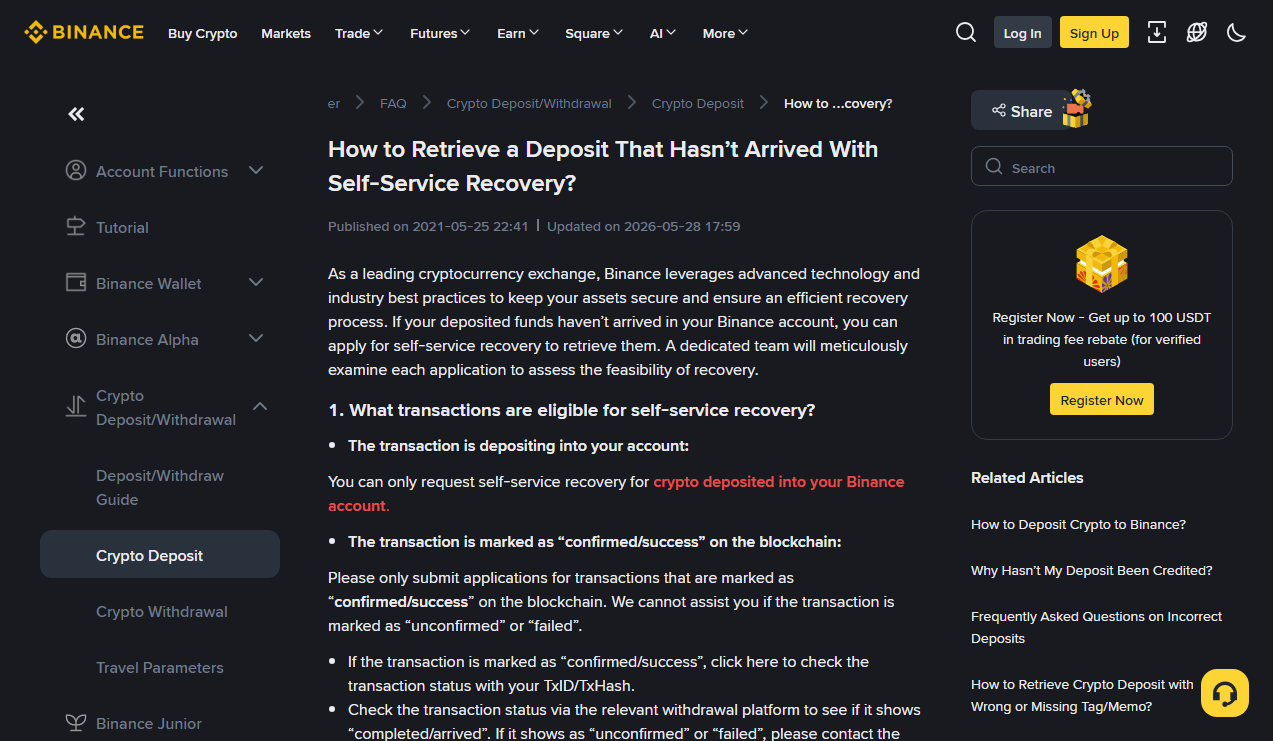
Task: Open the support headset chat icon
Action: tap(1225, 693)
